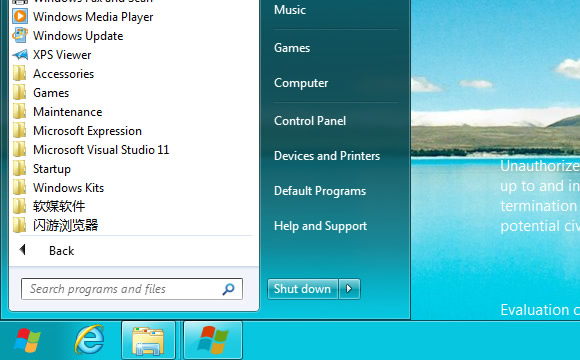
Task: Open the XPS Viewer entry
Action: (x=62, y=55)
